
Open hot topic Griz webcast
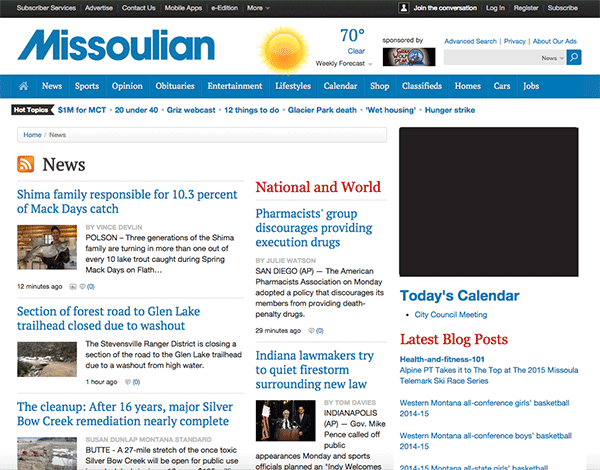tap(191, 110)
